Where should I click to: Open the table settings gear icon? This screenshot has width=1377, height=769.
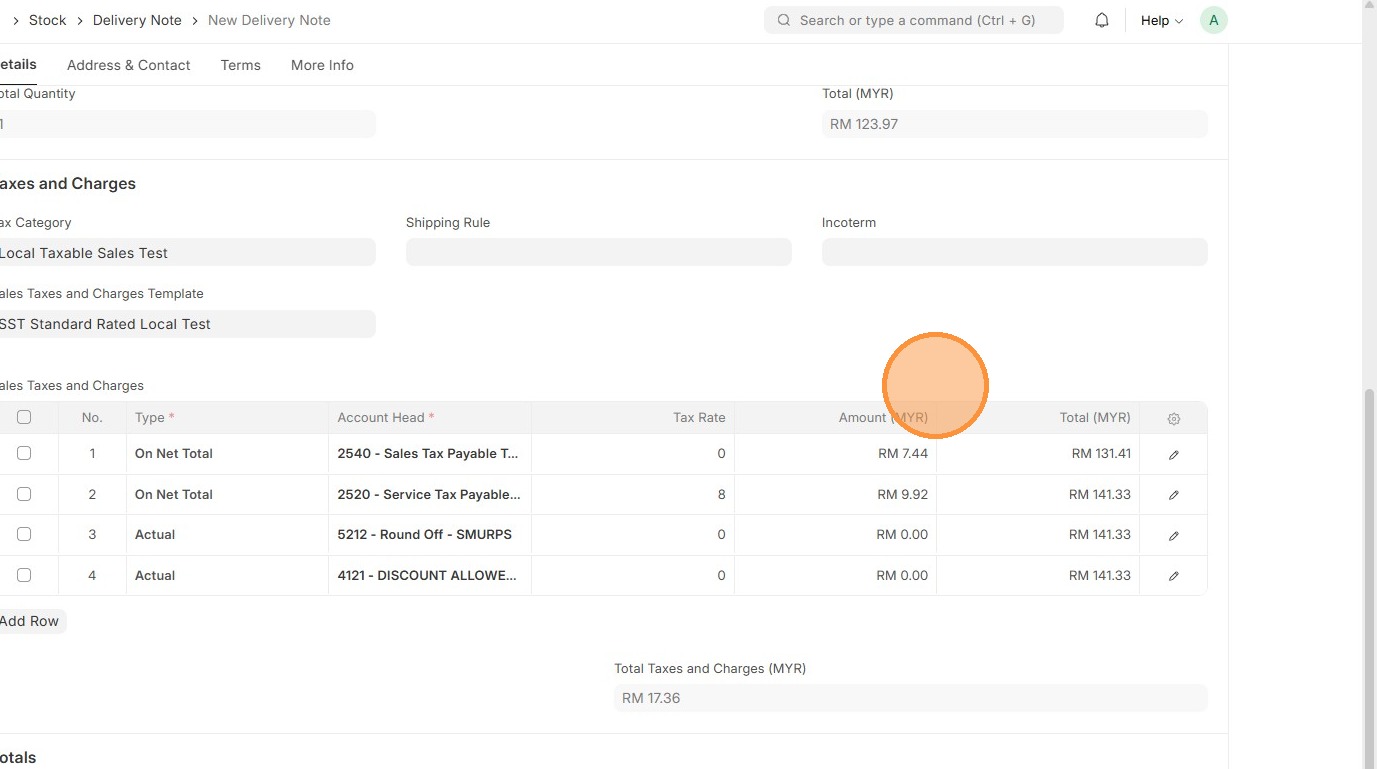pos(1174,418)
